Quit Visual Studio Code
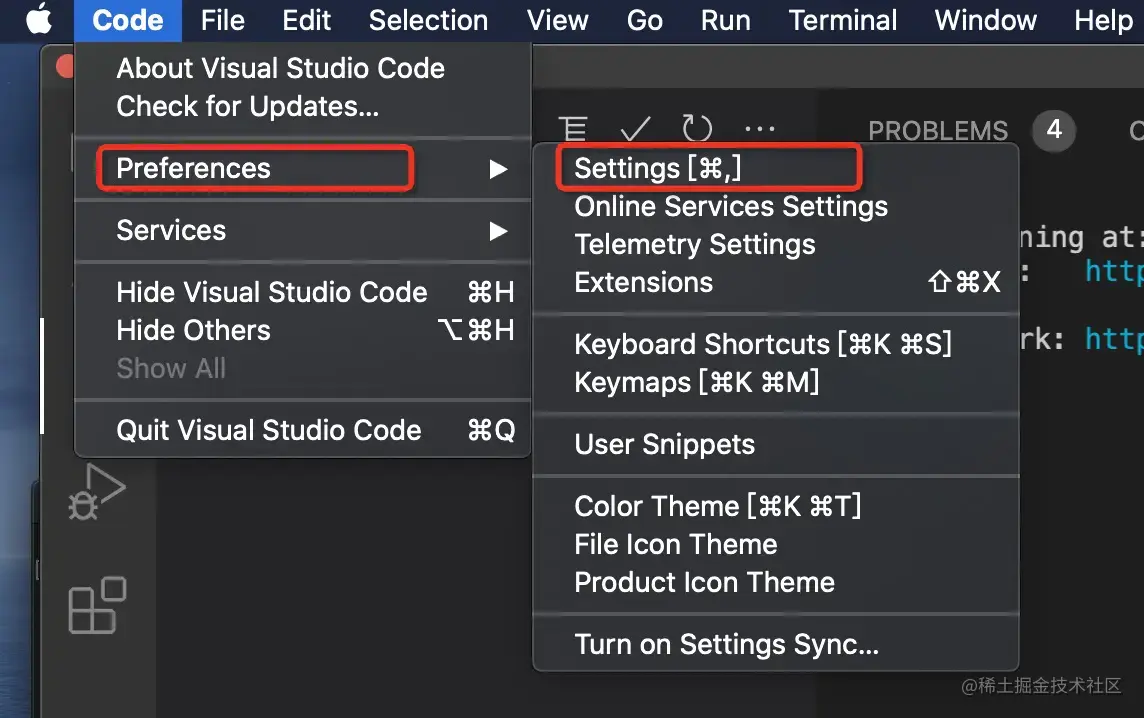This screenshot has height=718, width=1144. (x=268, y=430)
